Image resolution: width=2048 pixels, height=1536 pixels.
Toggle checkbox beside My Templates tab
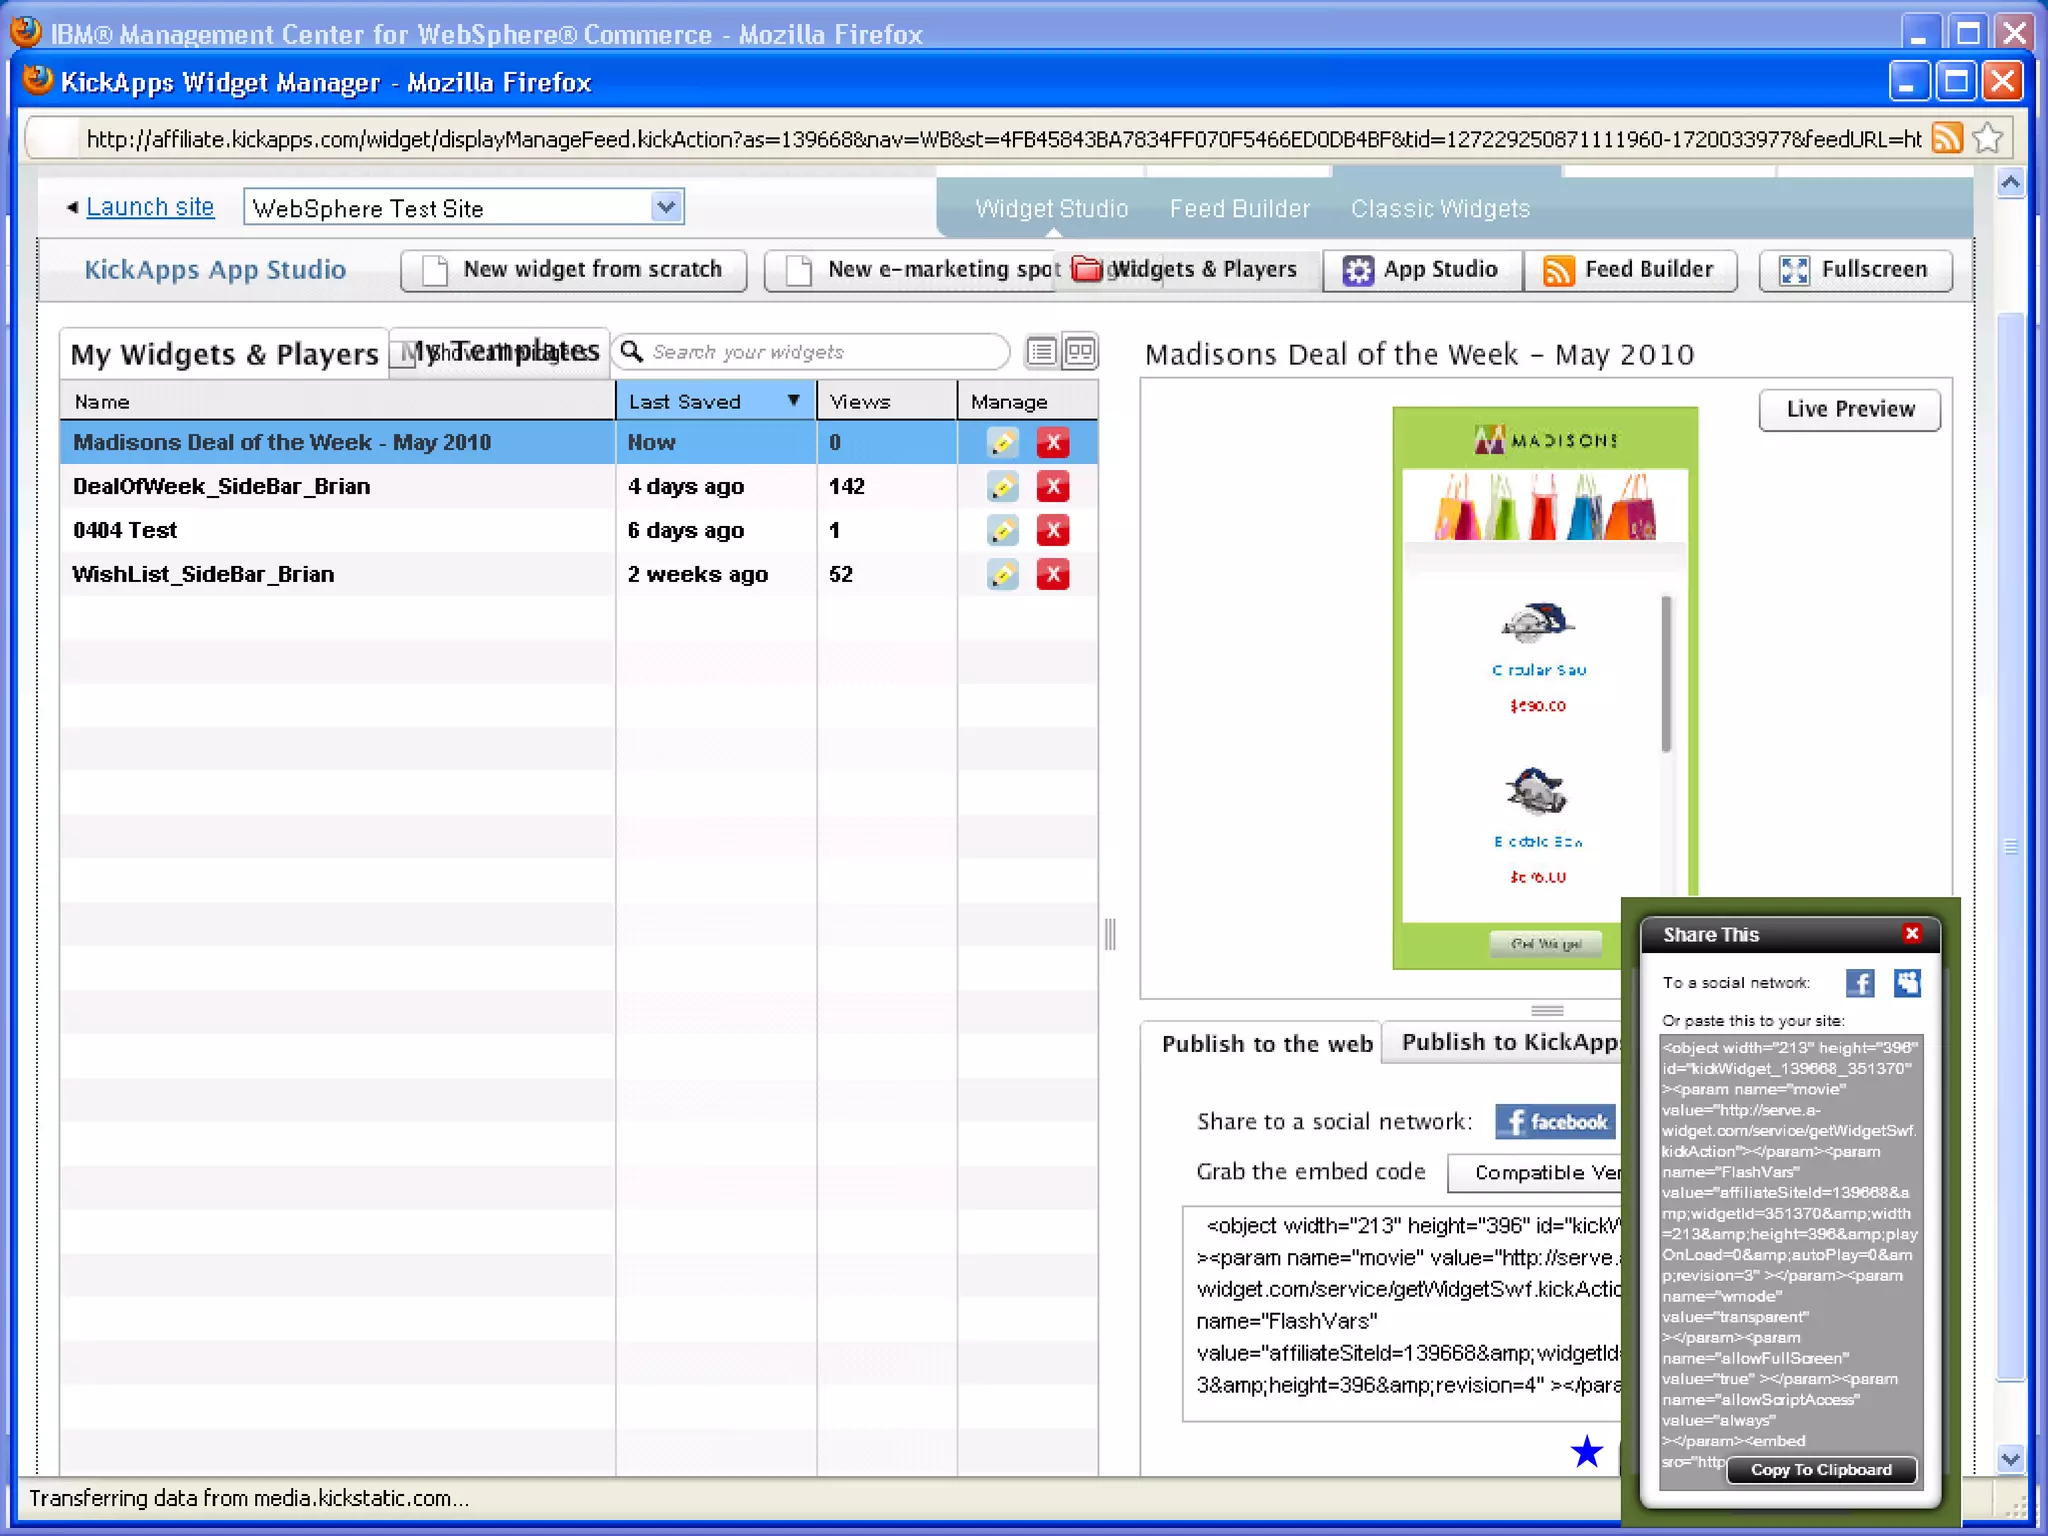point(402,354)
